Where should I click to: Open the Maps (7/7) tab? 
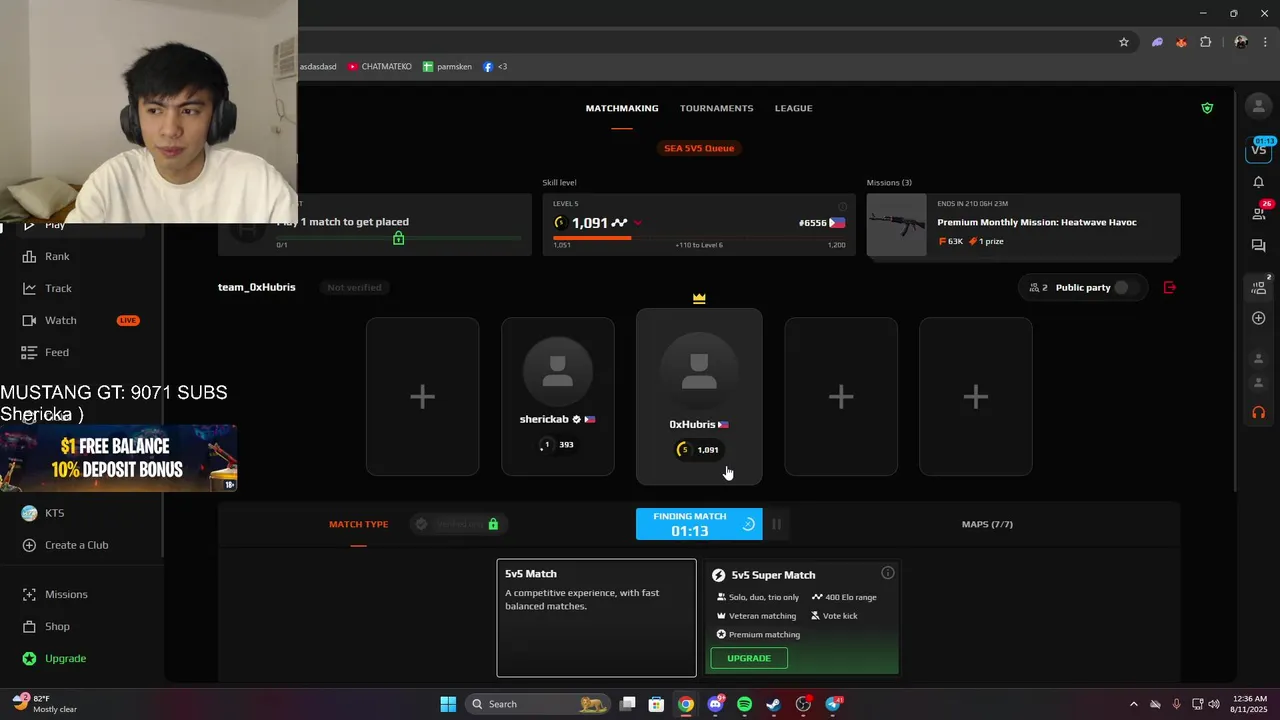coord(987,524)
